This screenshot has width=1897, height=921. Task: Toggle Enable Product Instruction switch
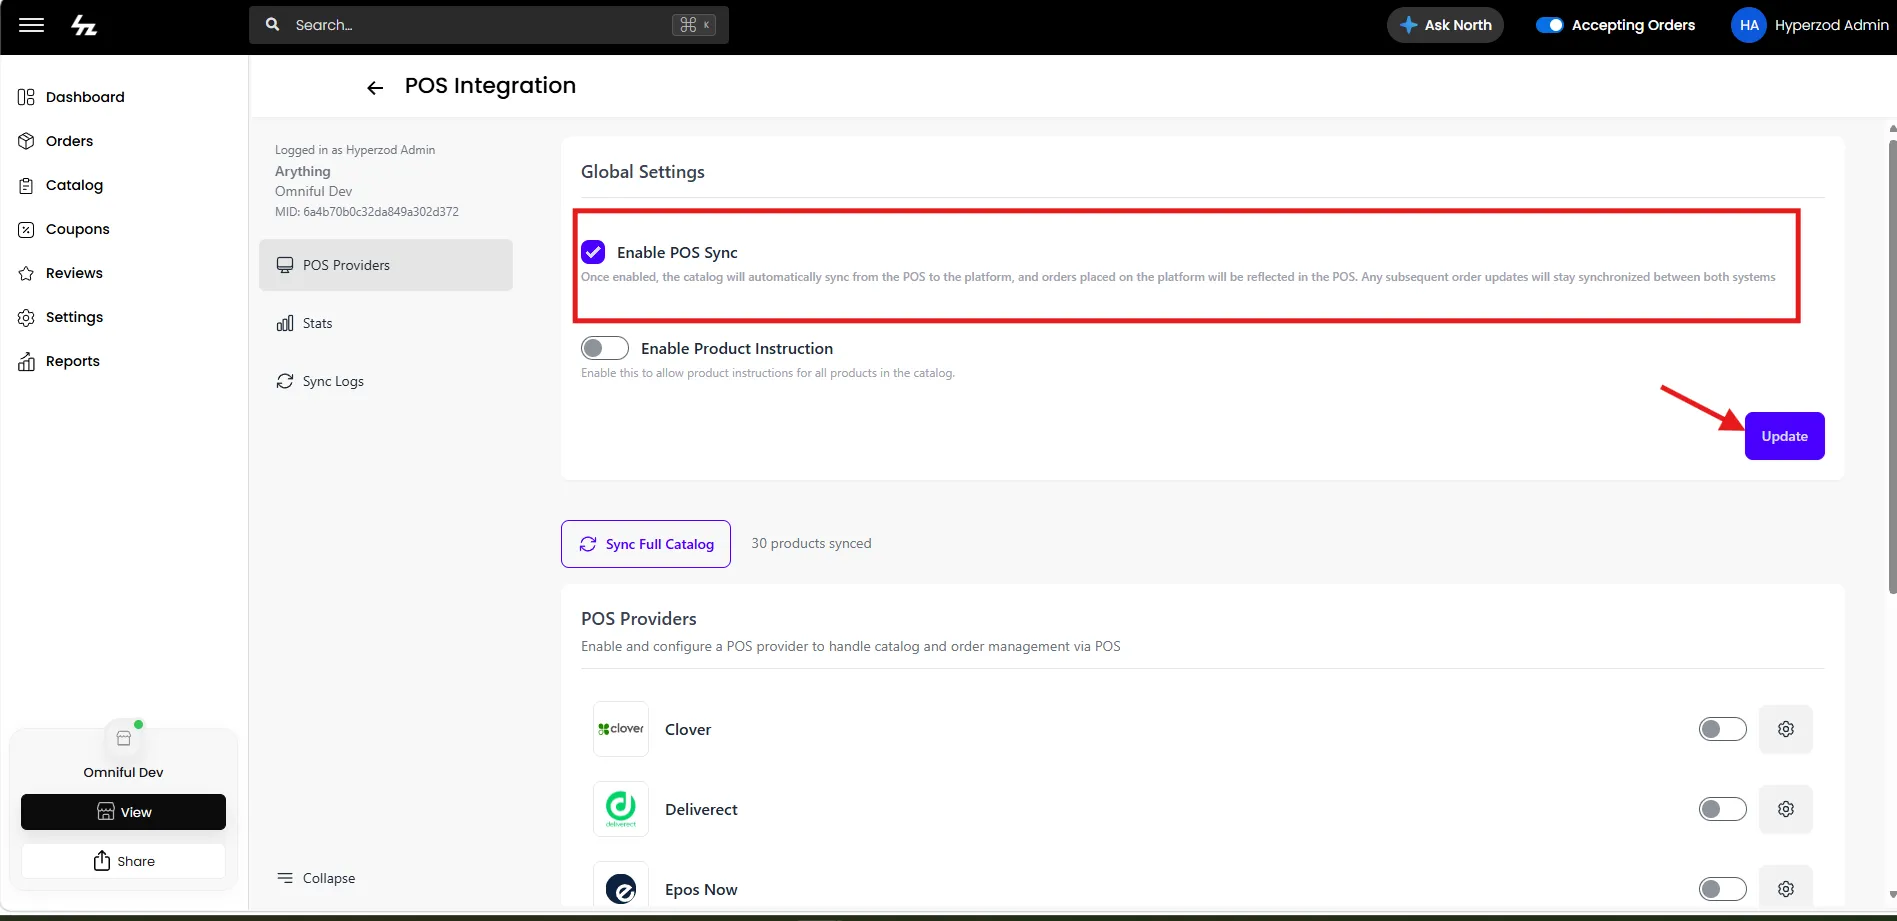pyautogui.click(x=605, y=348)
